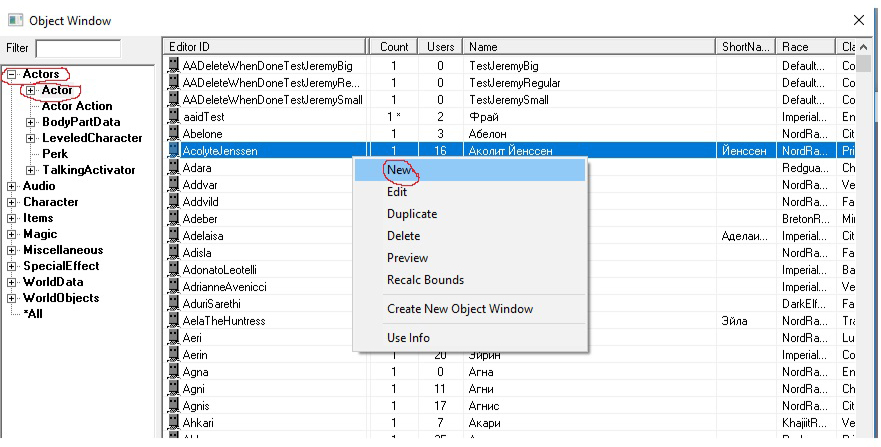Viewport: 881px width, 447px height.
Task: Expand the BodyPartData tree node
Action: click(x=30, y=122)
